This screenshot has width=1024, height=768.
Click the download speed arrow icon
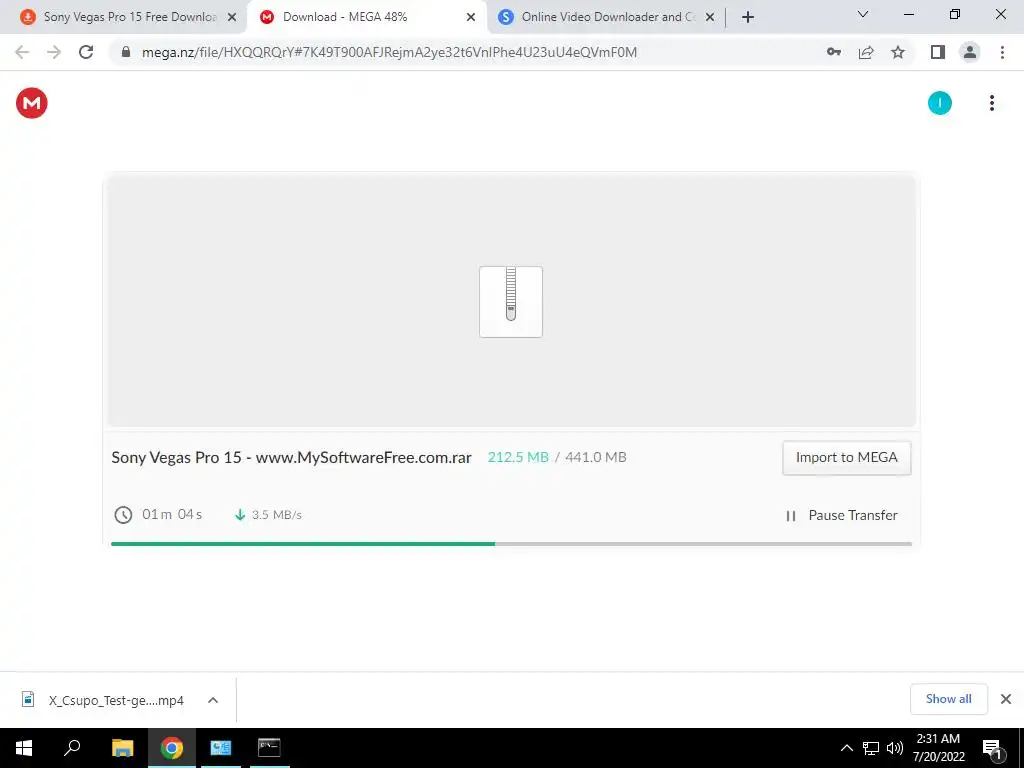click(x=240, y=515)
